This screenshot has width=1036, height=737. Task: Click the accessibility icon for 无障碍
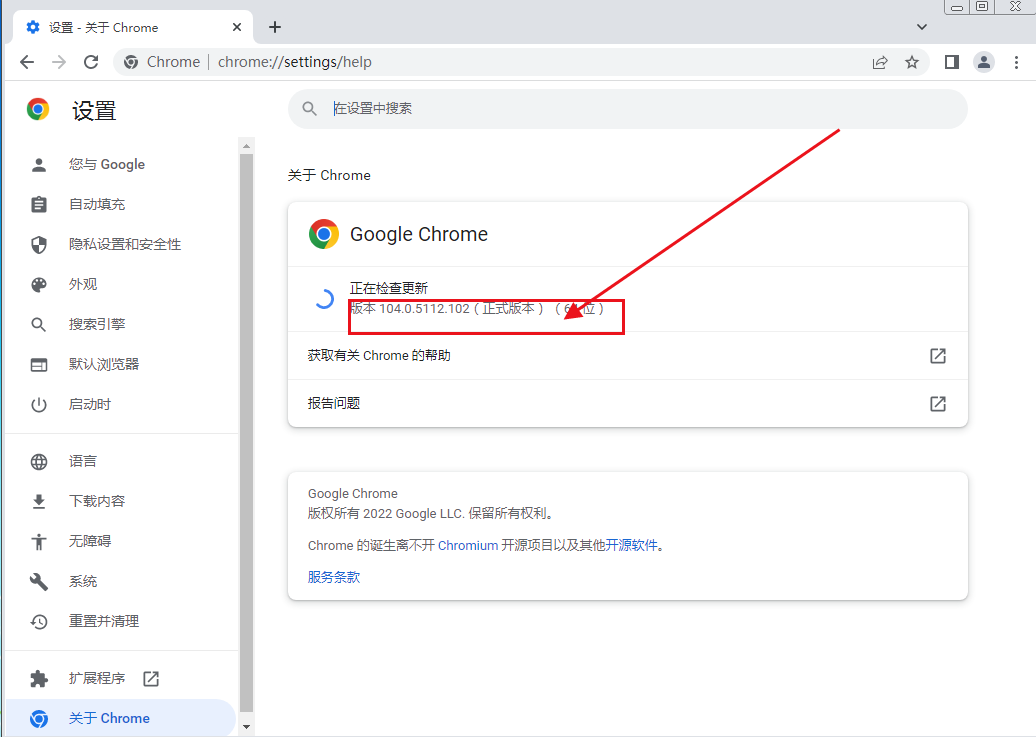(x=39, y=541)
